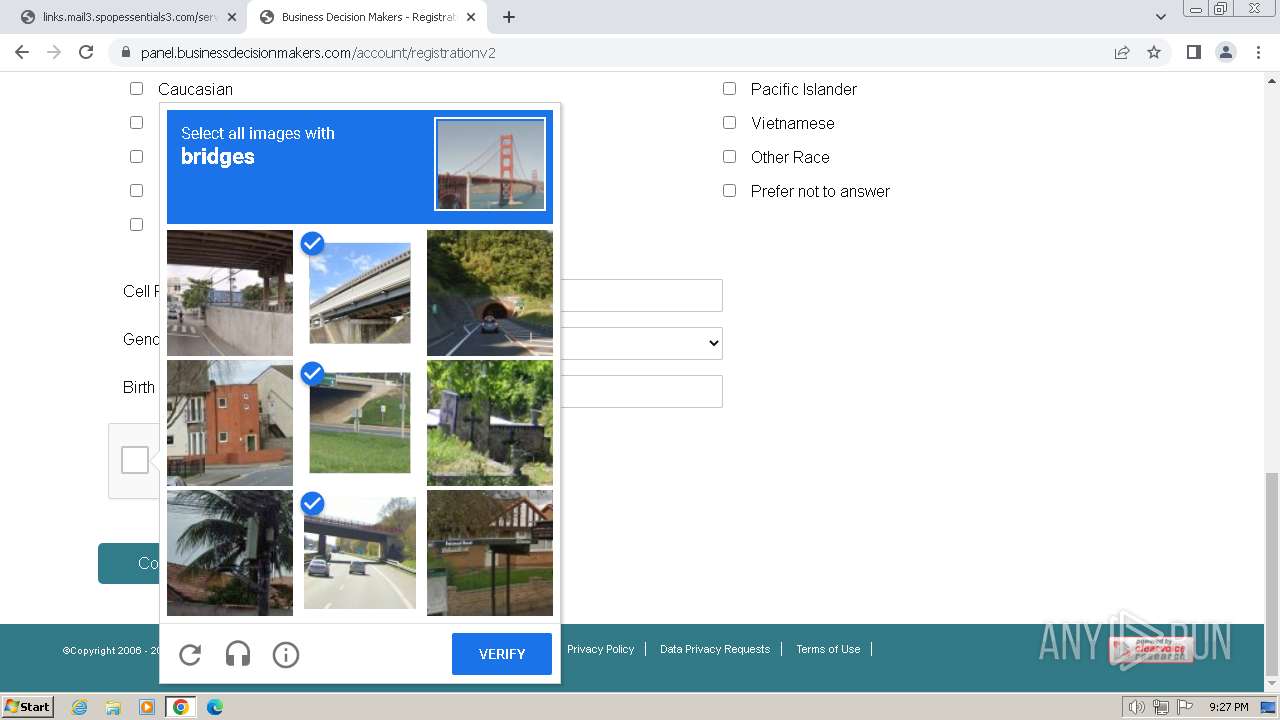
Task: Deselect the highway overpass with cars image
Action: [x=360, y=553]
